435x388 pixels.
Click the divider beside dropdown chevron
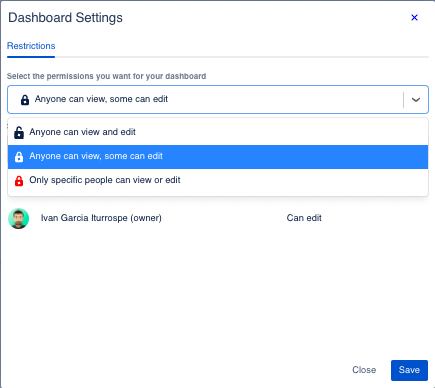click(403, 100)
